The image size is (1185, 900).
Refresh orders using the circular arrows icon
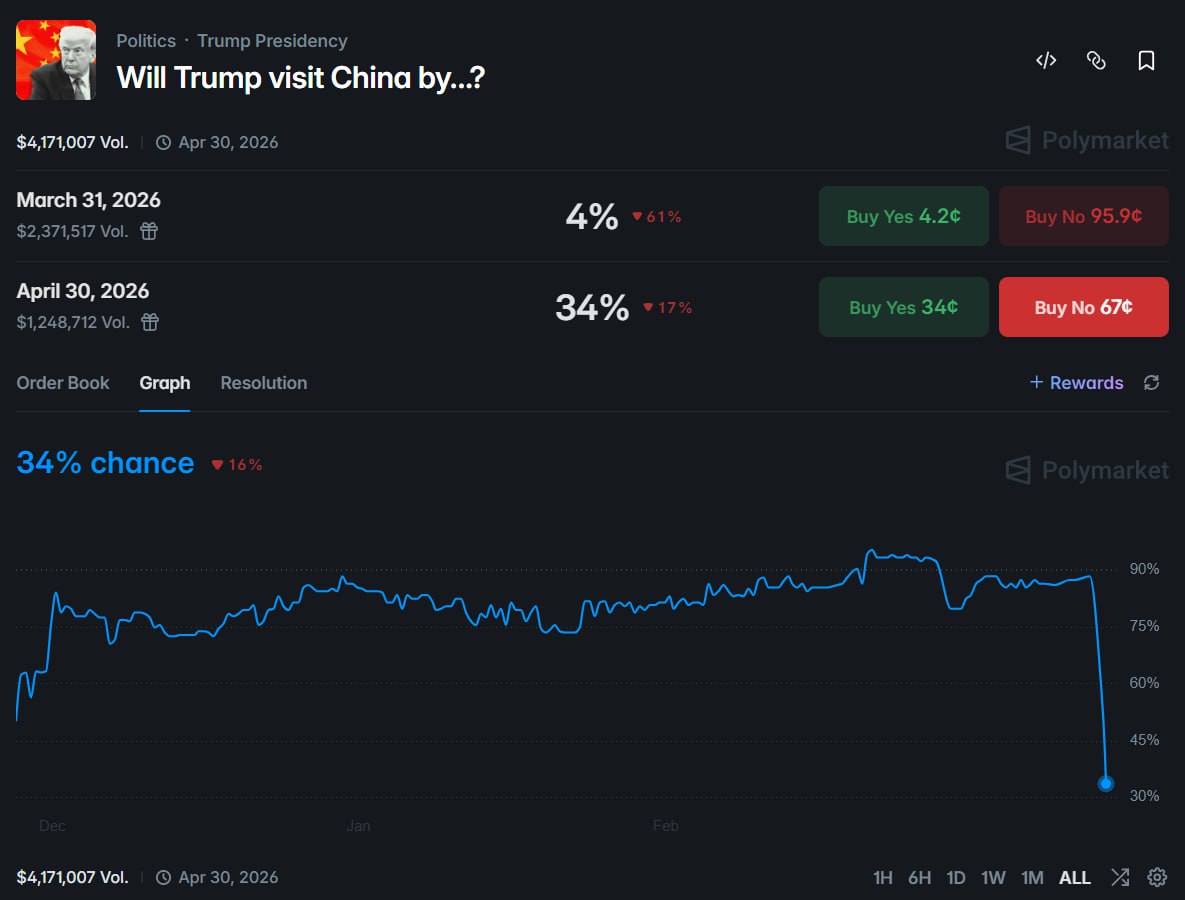point(1151,382)
